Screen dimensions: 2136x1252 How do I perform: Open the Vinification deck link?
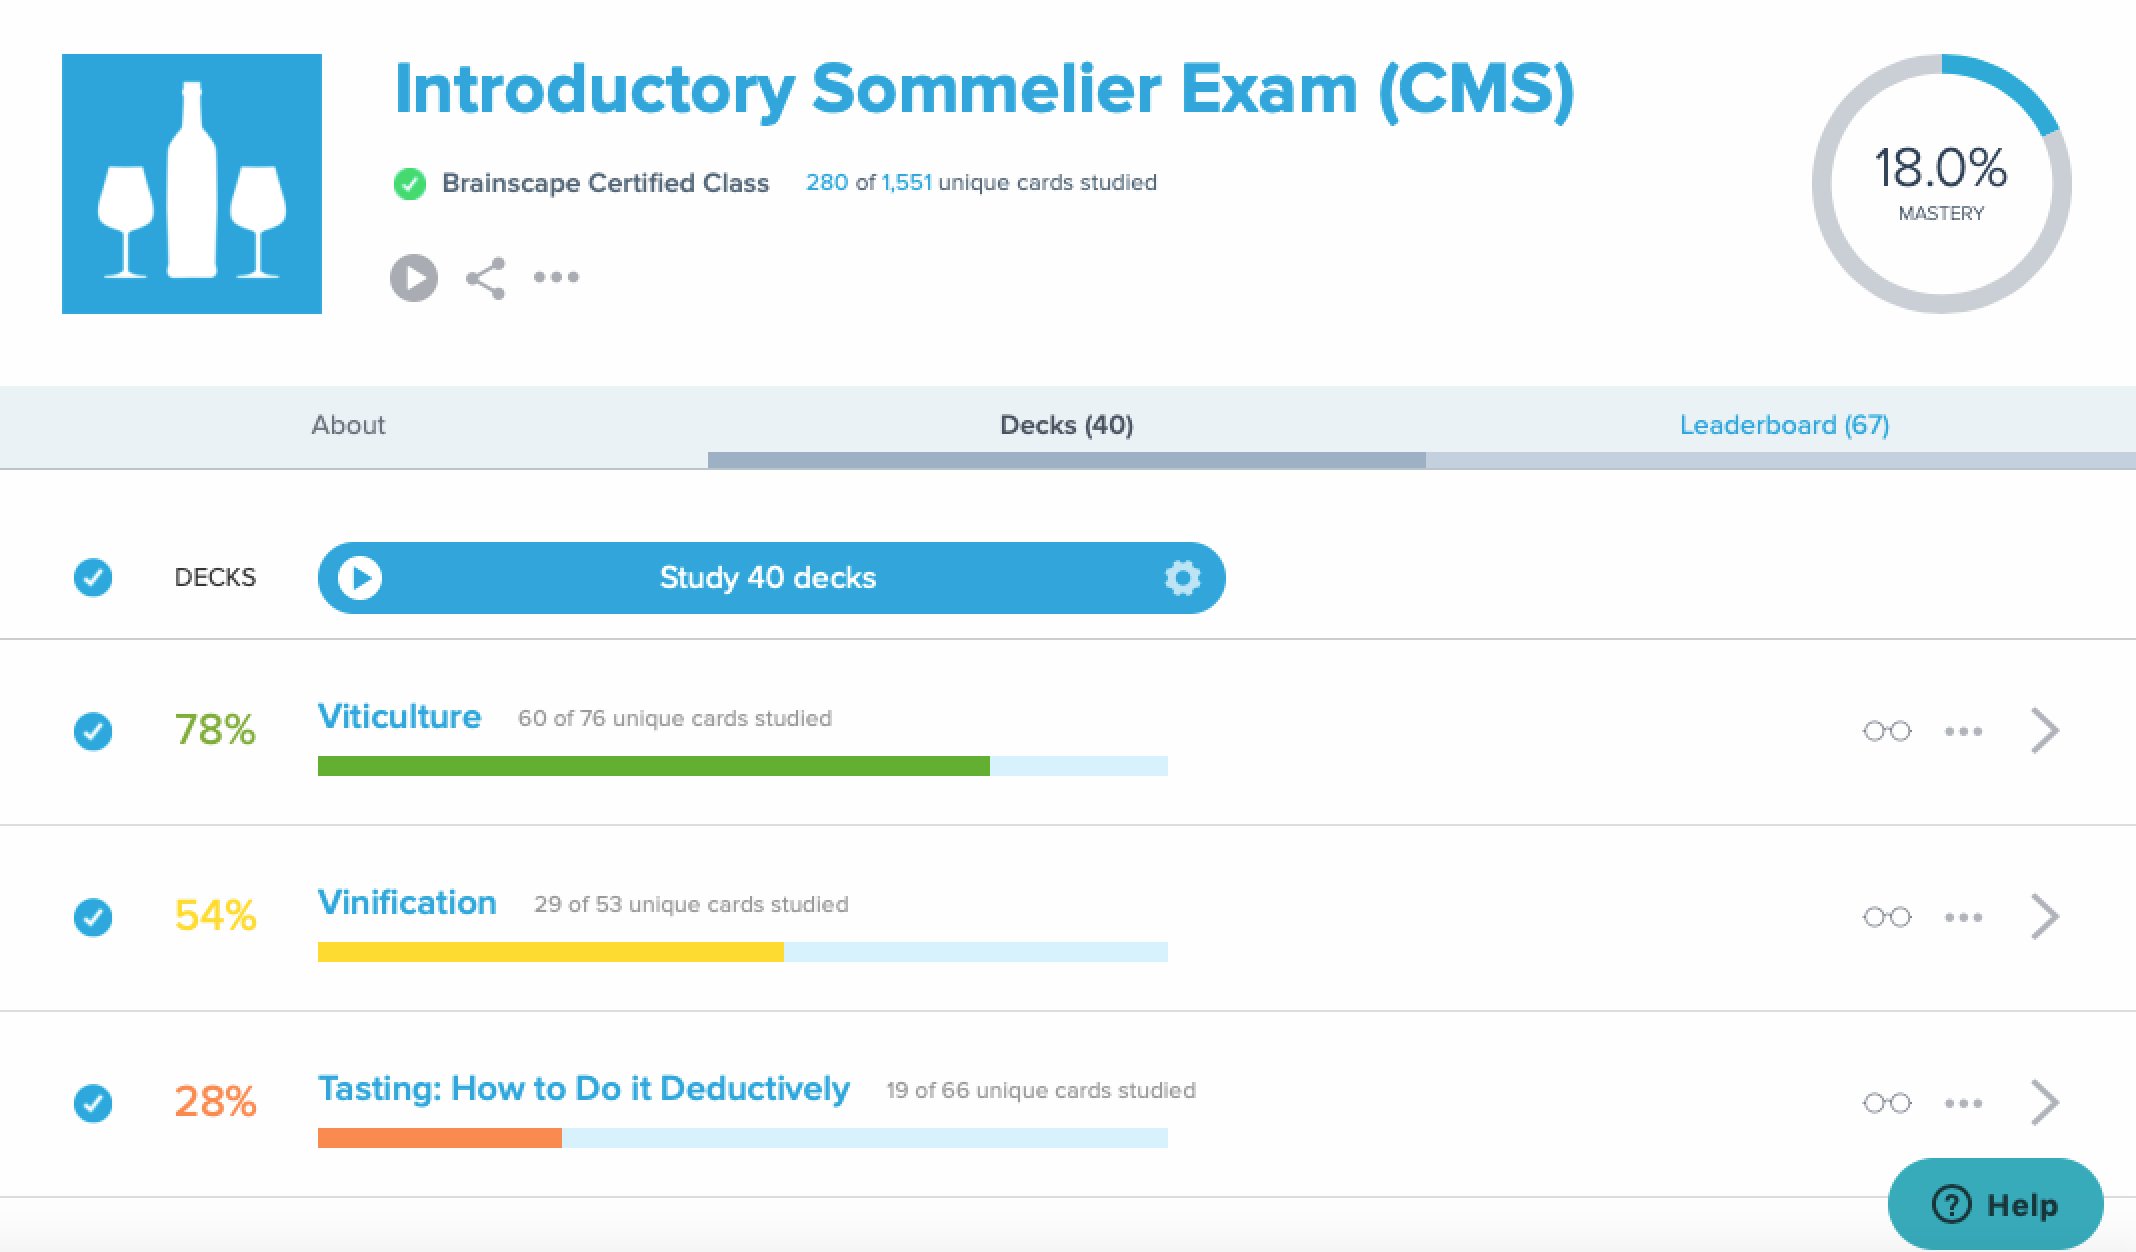click(406, 902)
